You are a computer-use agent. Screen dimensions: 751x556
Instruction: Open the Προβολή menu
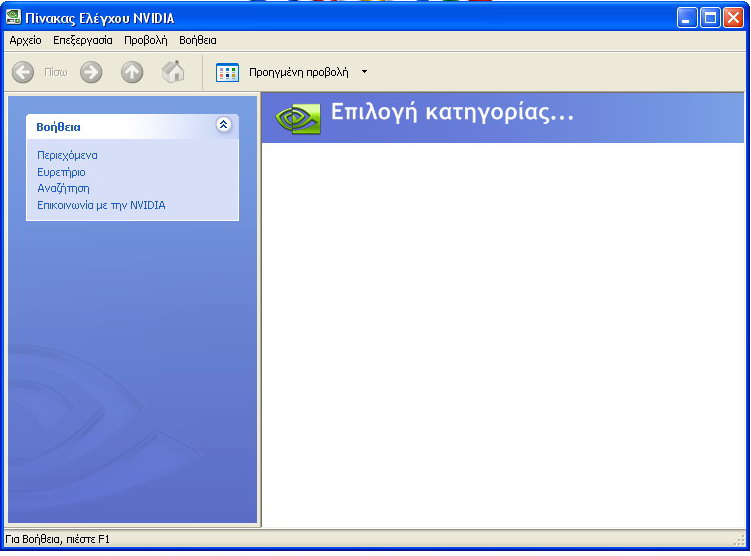(x=146, y=40)
